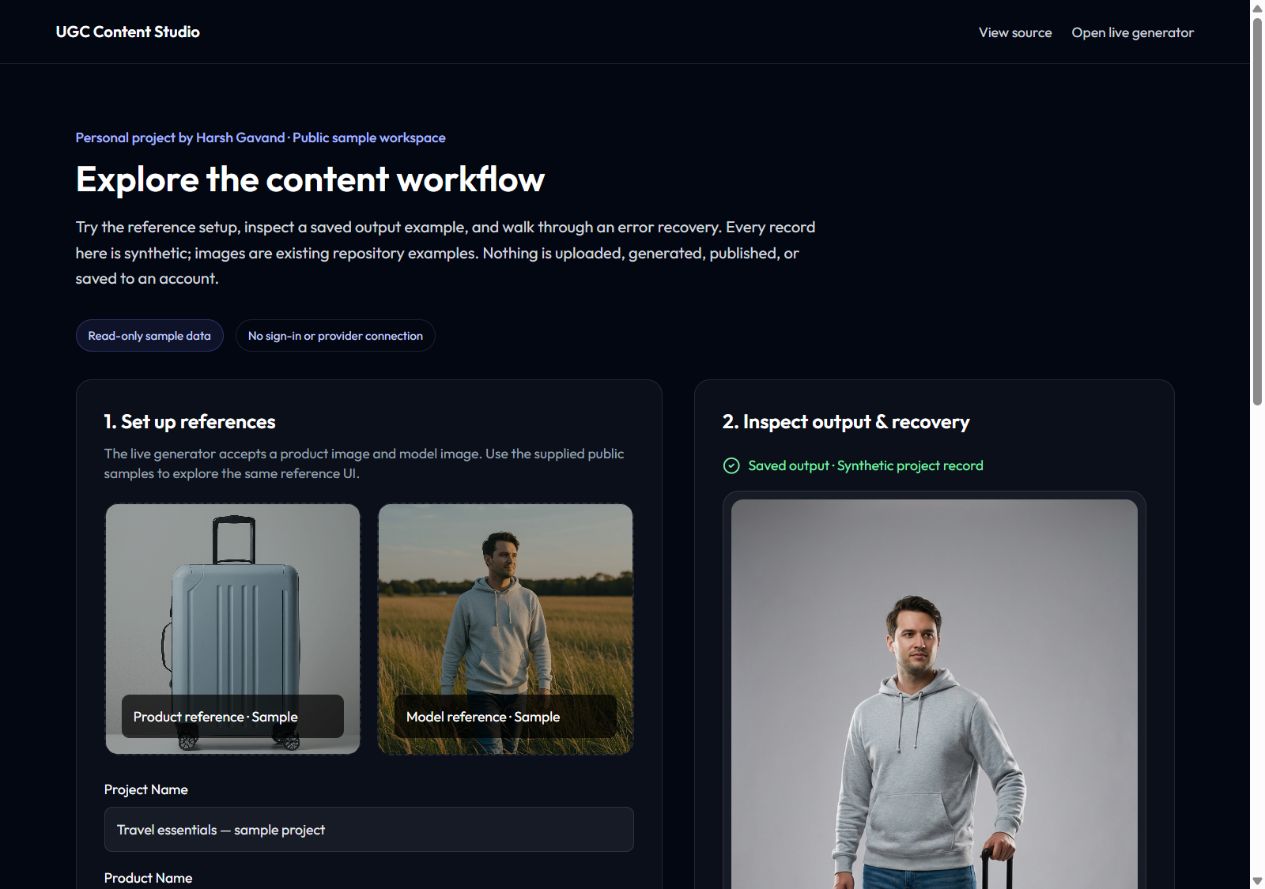The image size is (1265, 889).
Task: Click the 'Personal project by Harsh Gavand' text line
Action: pos(261,138)
